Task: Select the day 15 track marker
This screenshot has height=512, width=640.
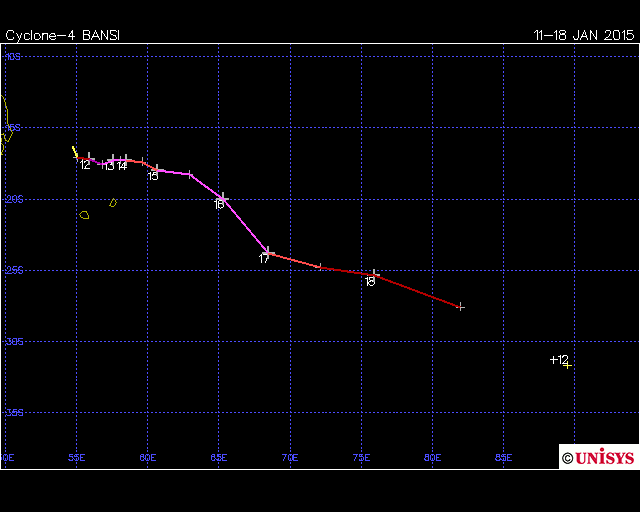Action: [156, 168]
